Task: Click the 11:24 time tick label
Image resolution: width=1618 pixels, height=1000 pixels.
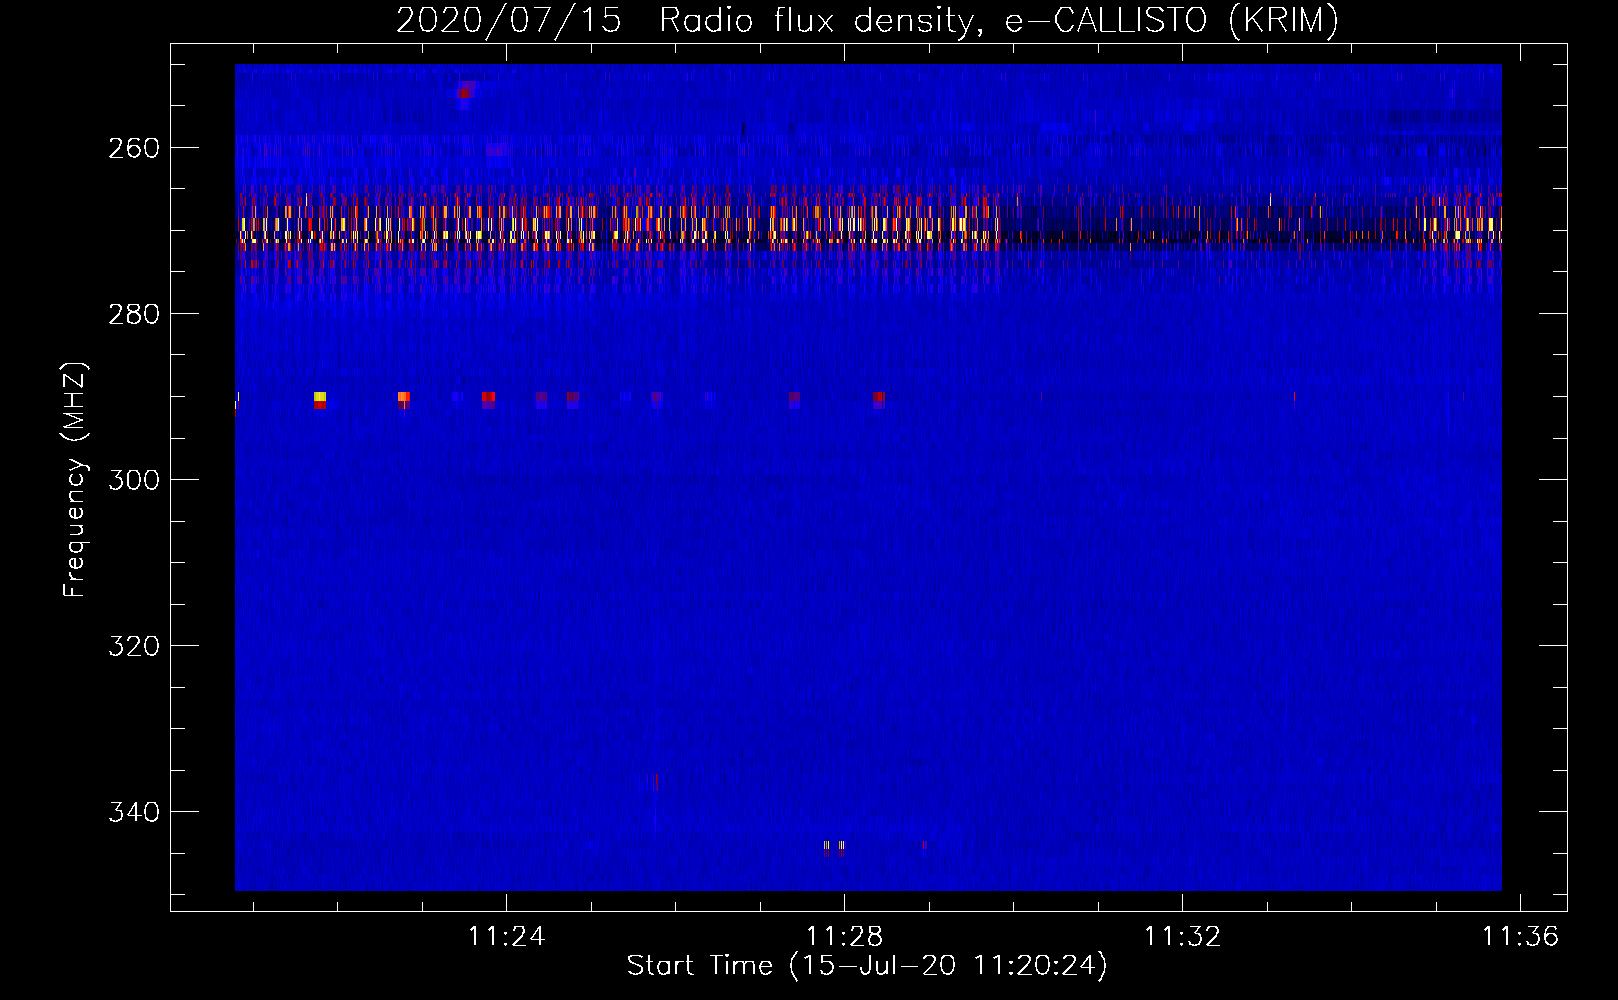Action: (507, 937)
